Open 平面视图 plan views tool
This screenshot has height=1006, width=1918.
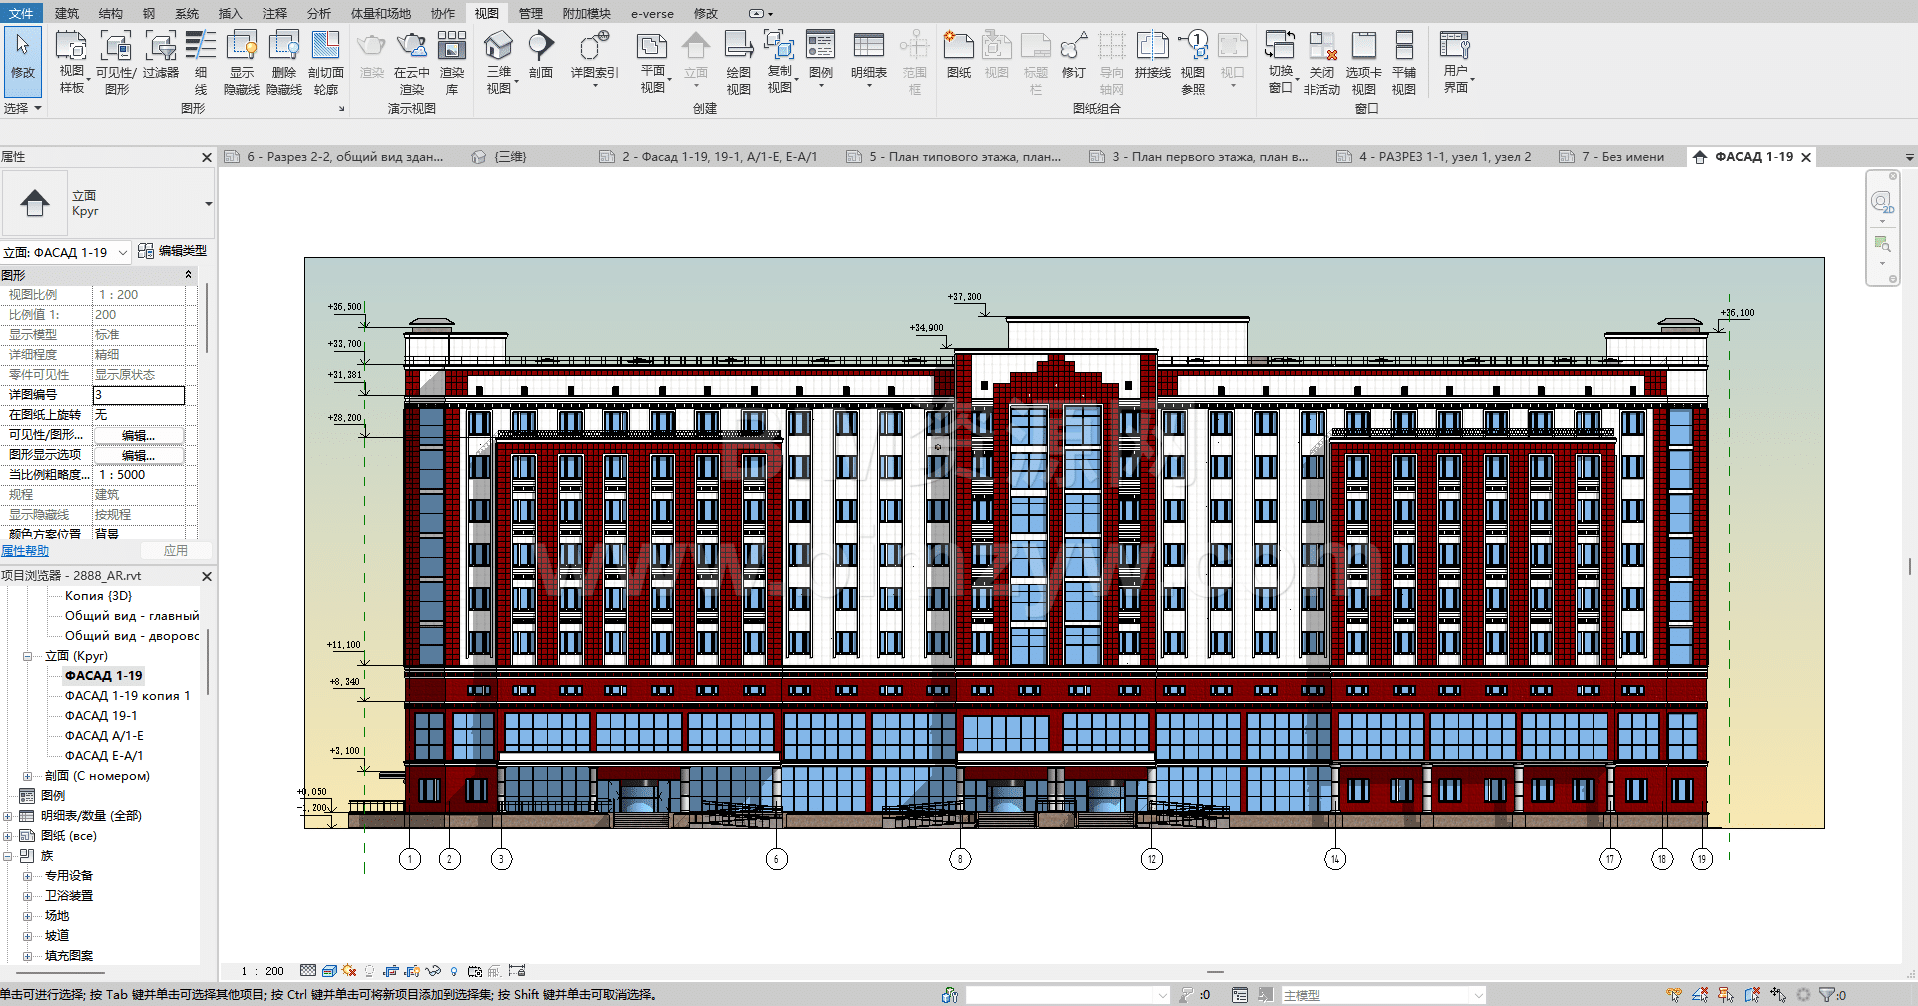tap(652, 62)
